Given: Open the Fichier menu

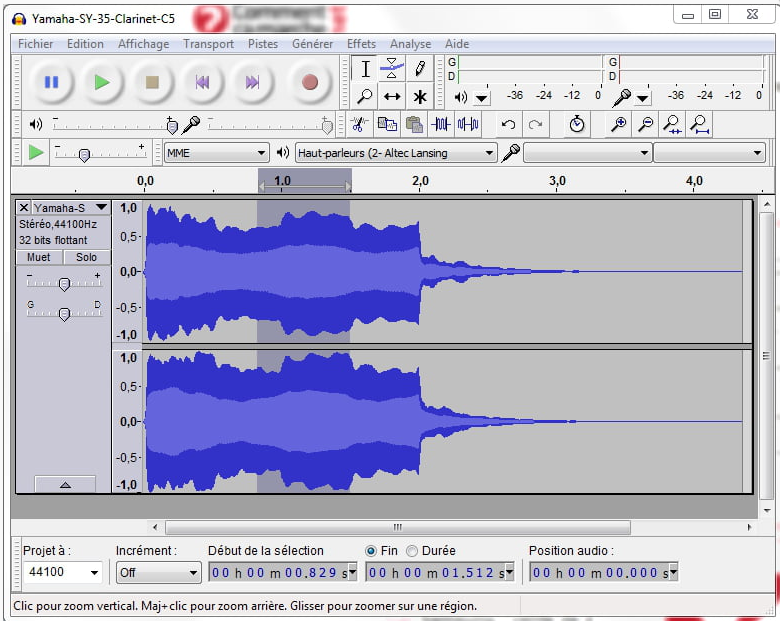Looking at the screenshot, I should coord(35,44).
